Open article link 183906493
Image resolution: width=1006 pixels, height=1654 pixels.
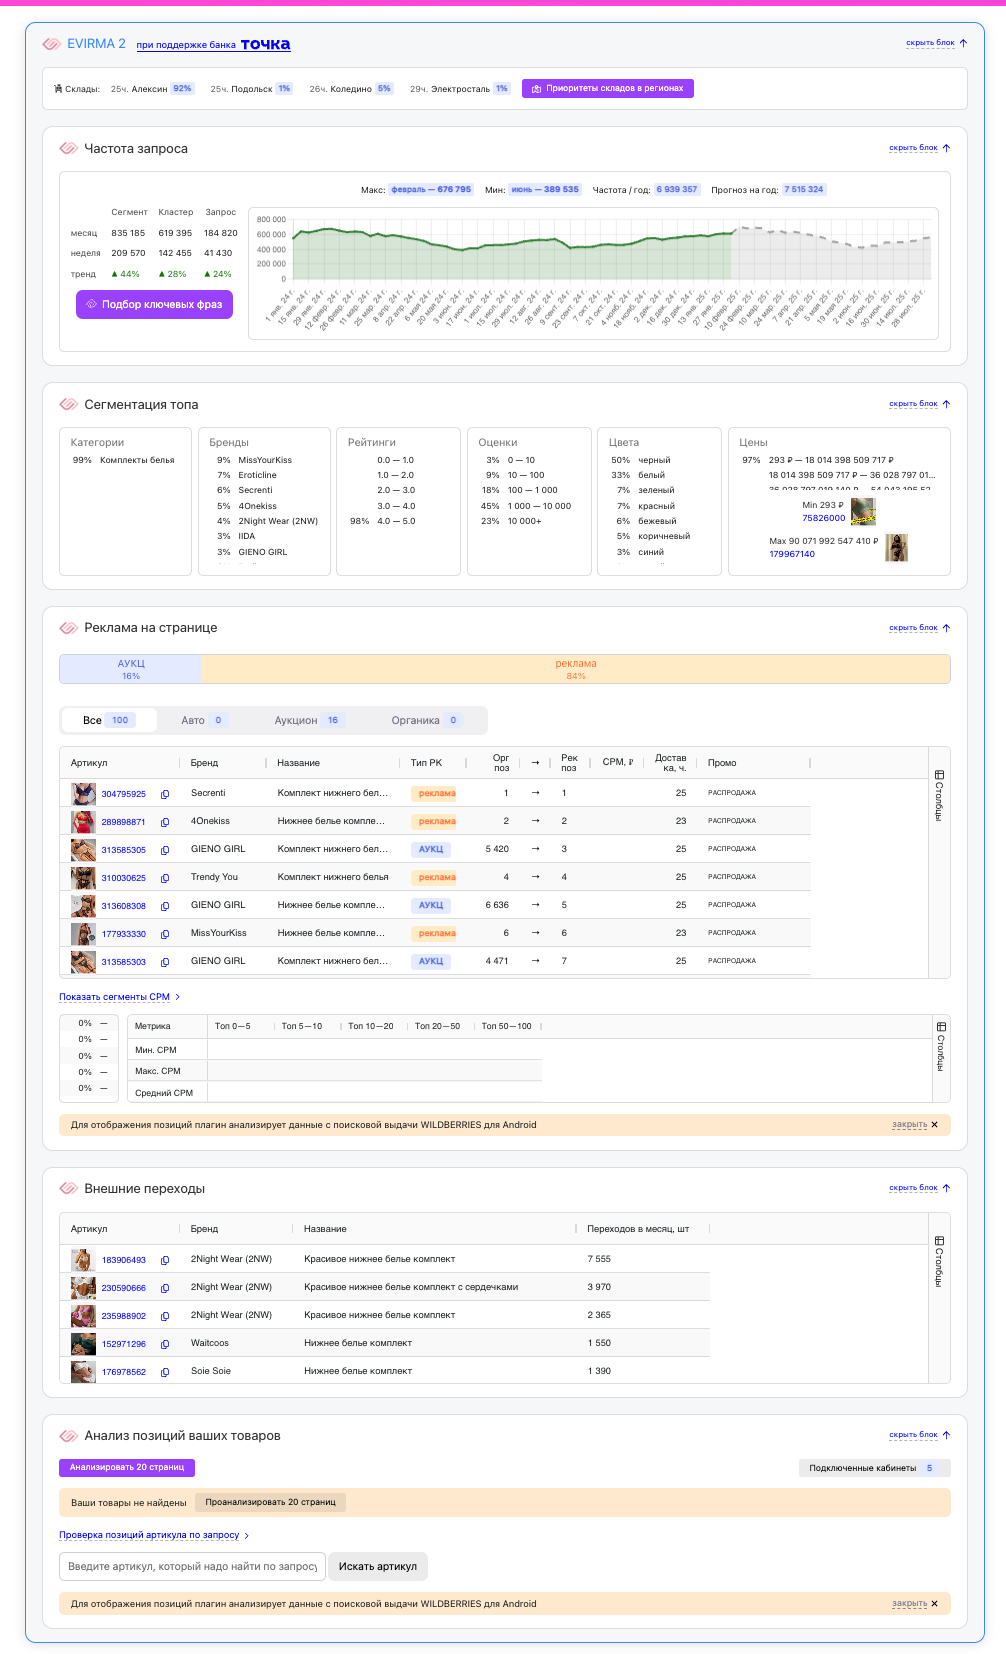tap(124, 1260)
